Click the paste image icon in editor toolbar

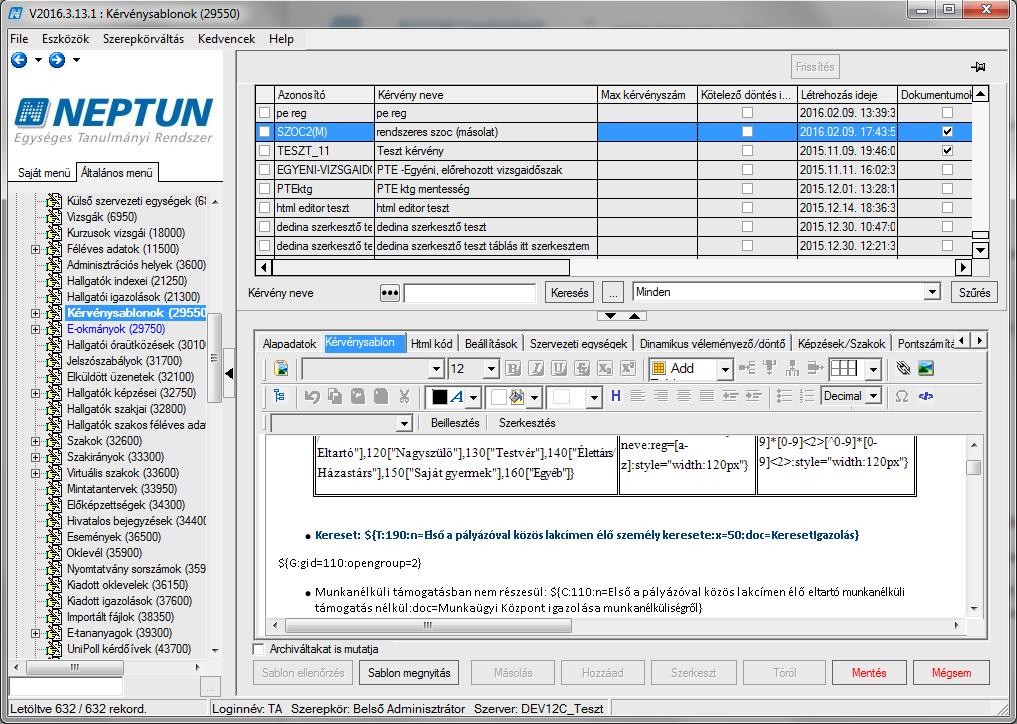tap(281, 368)
